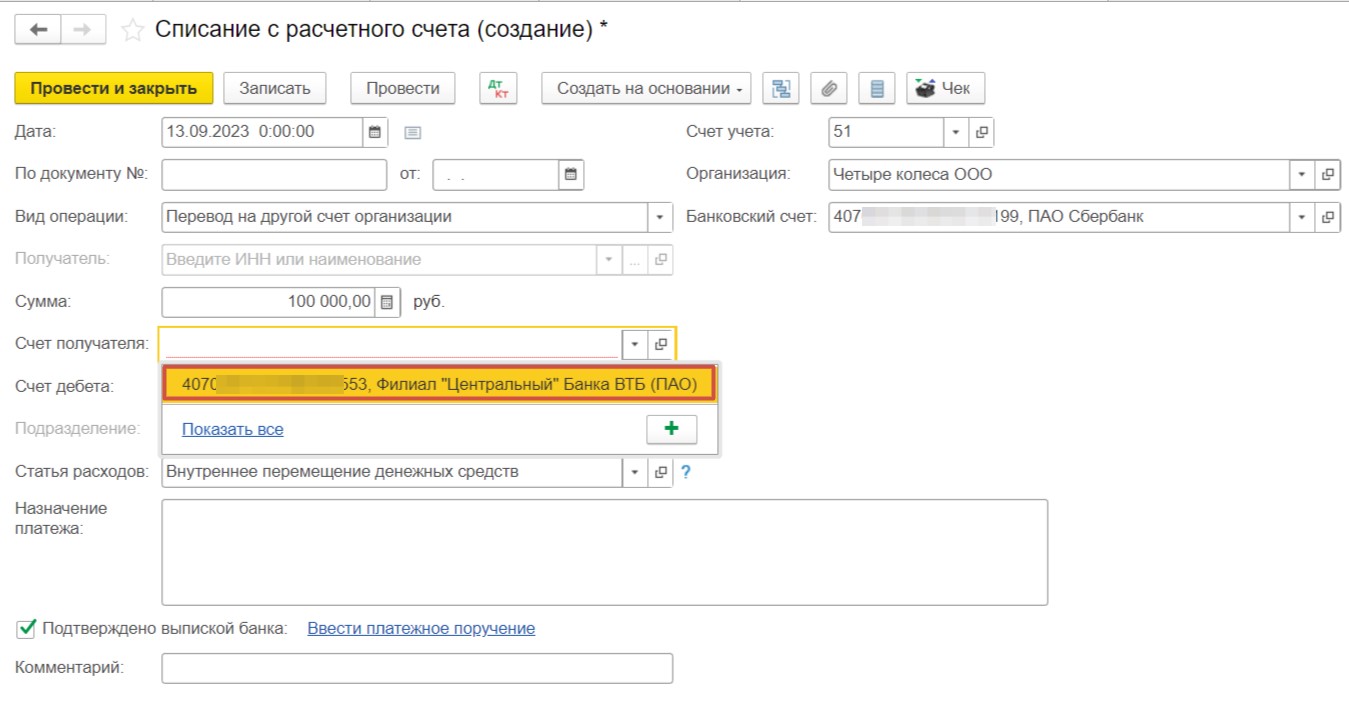Click Организация field Четыре колеса ООО
The image size is (1349, 711).
[1059, 174]
